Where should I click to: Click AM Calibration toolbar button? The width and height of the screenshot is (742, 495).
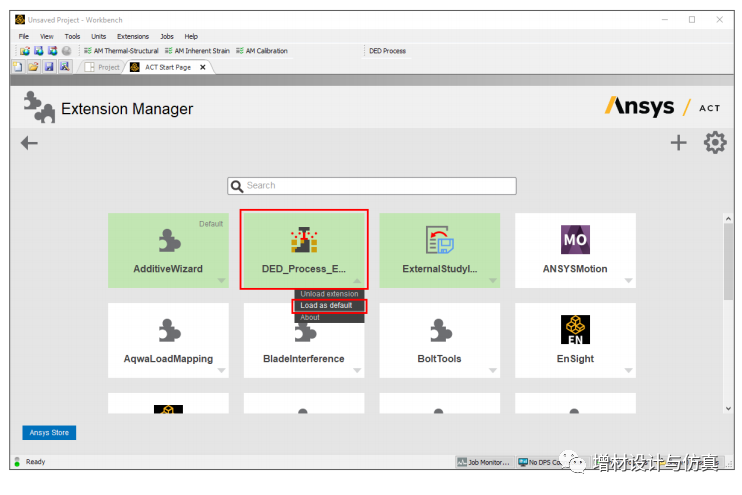coord(262,51)
